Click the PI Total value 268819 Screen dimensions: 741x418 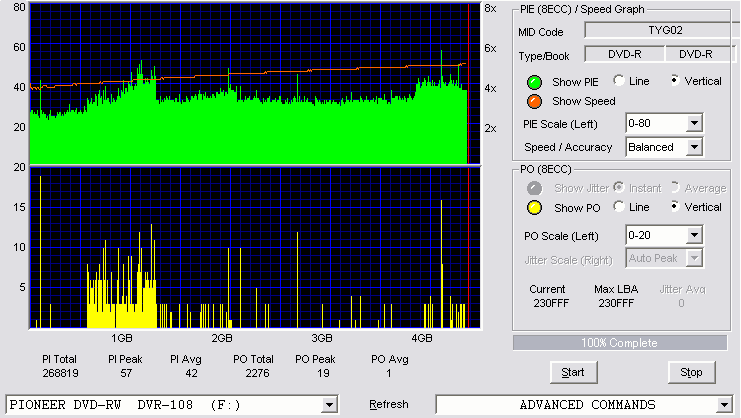[x=60, y=373]
